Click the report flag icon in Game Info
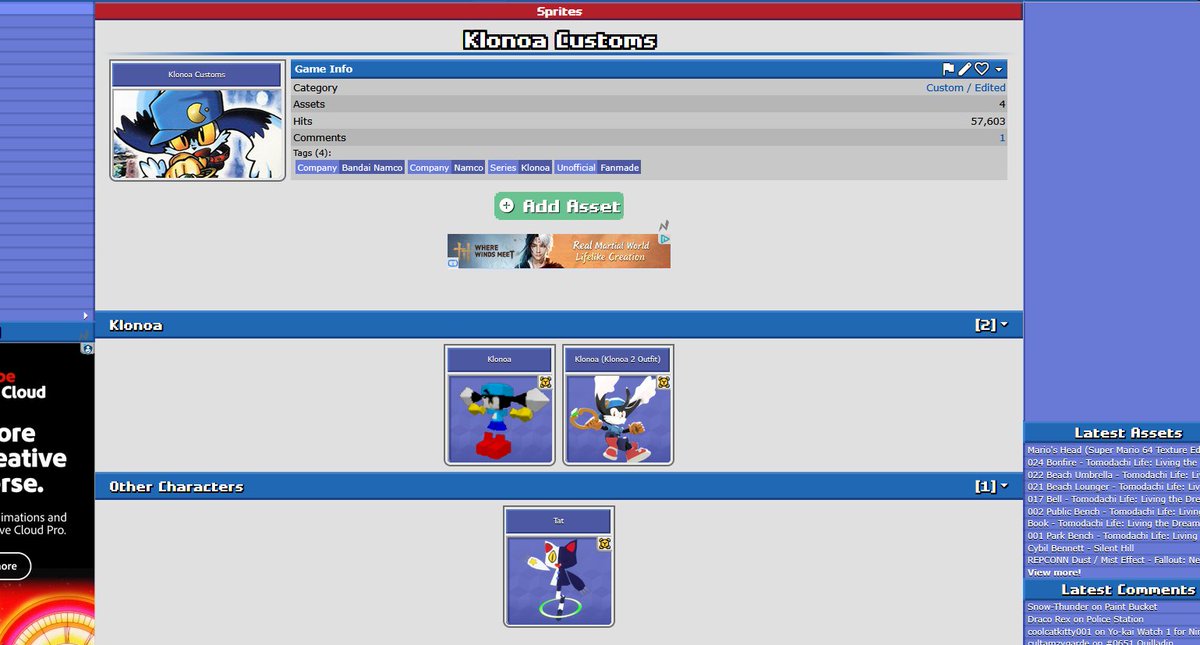This screenshot has height=645, width=1200. (948, 69)
